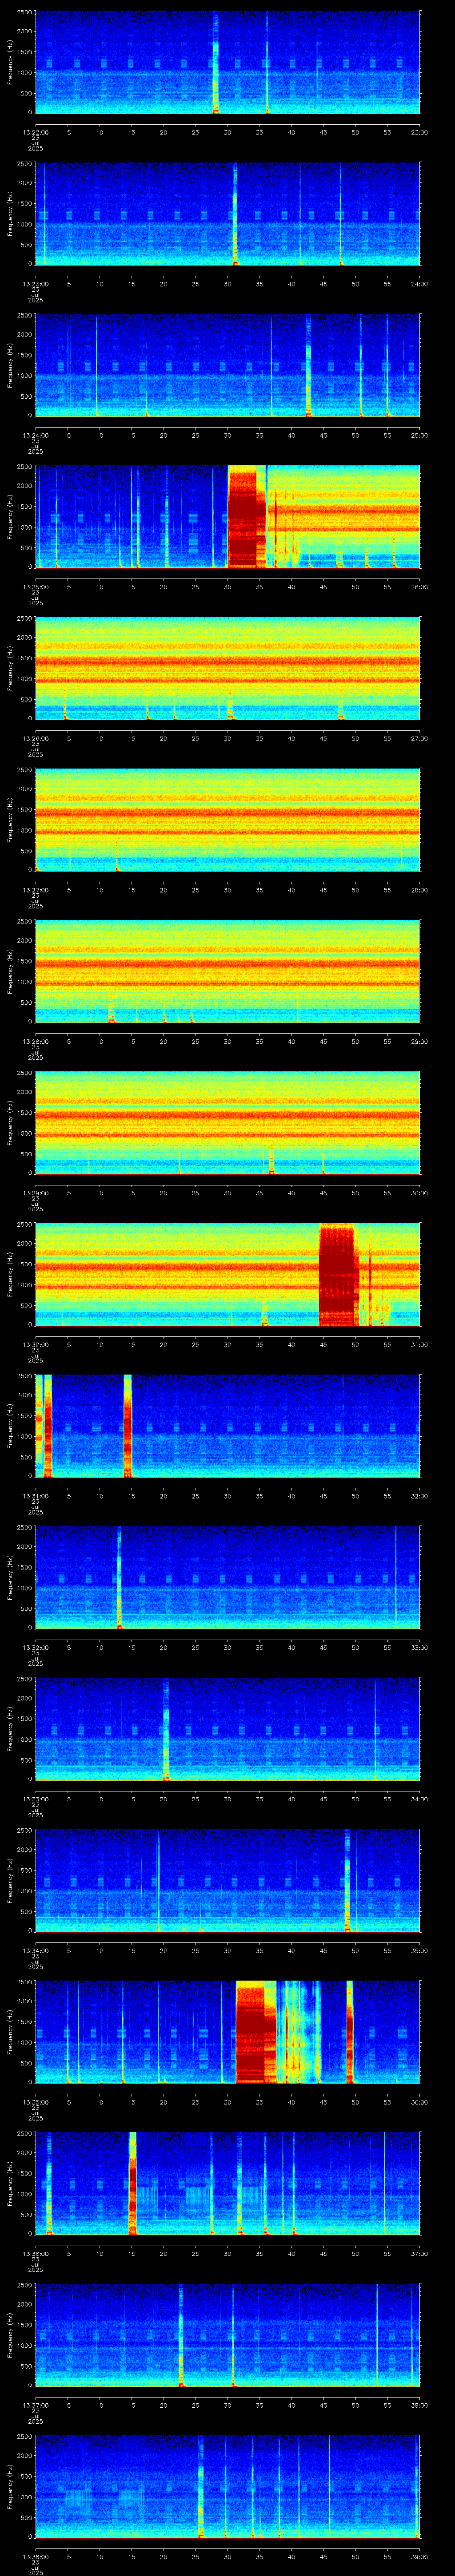455x2576 pixels.
Task: Click the 13:37:00 start time label
Action: pyautogui.click(x=36, y=2405)
